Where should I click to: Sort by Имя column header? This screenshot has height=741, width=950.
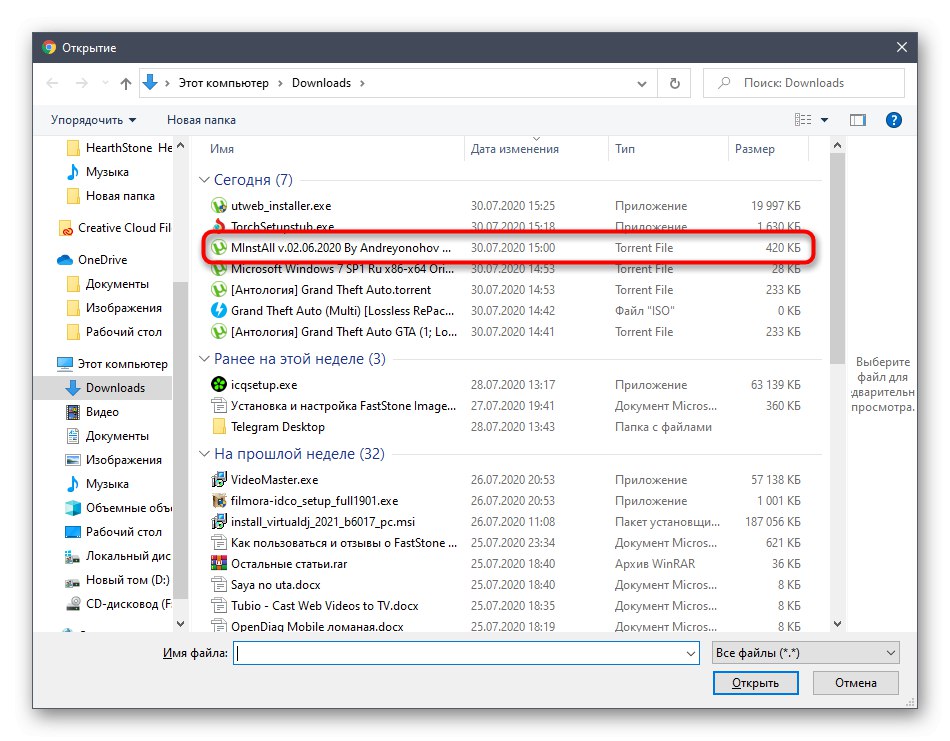222,149
